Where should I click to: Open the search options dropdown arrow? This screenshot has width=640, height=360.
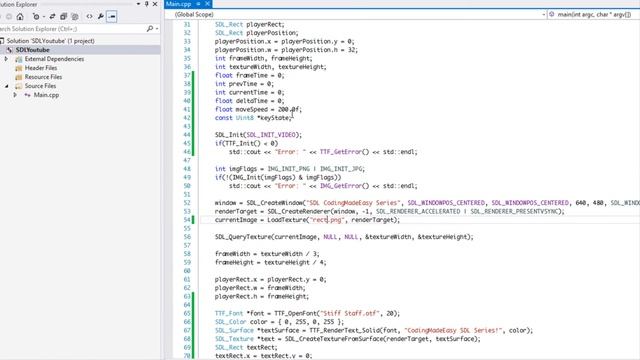coord(157,29)
